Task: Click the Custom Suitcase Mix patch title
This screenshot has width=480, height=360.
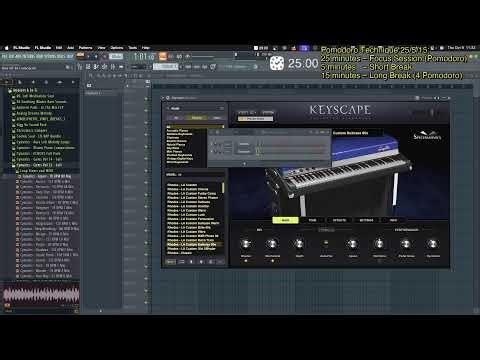Action: click(350, 133)
